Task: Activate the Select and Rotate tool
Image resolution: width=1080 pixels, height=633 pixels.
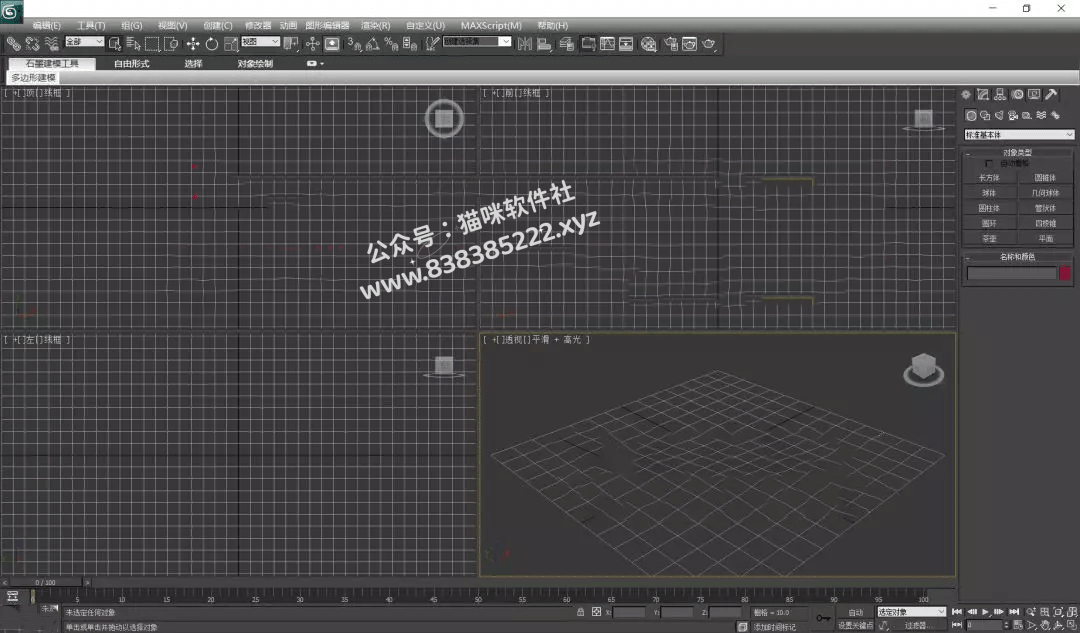Action: [x=211, y=44]
